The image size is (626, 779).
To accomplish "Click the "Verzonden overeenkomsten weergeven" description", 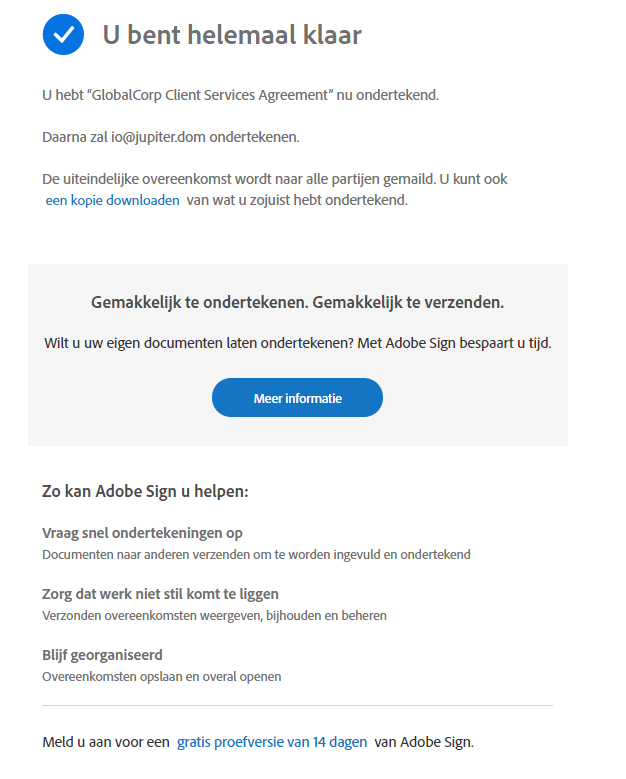I will [214, 615].
